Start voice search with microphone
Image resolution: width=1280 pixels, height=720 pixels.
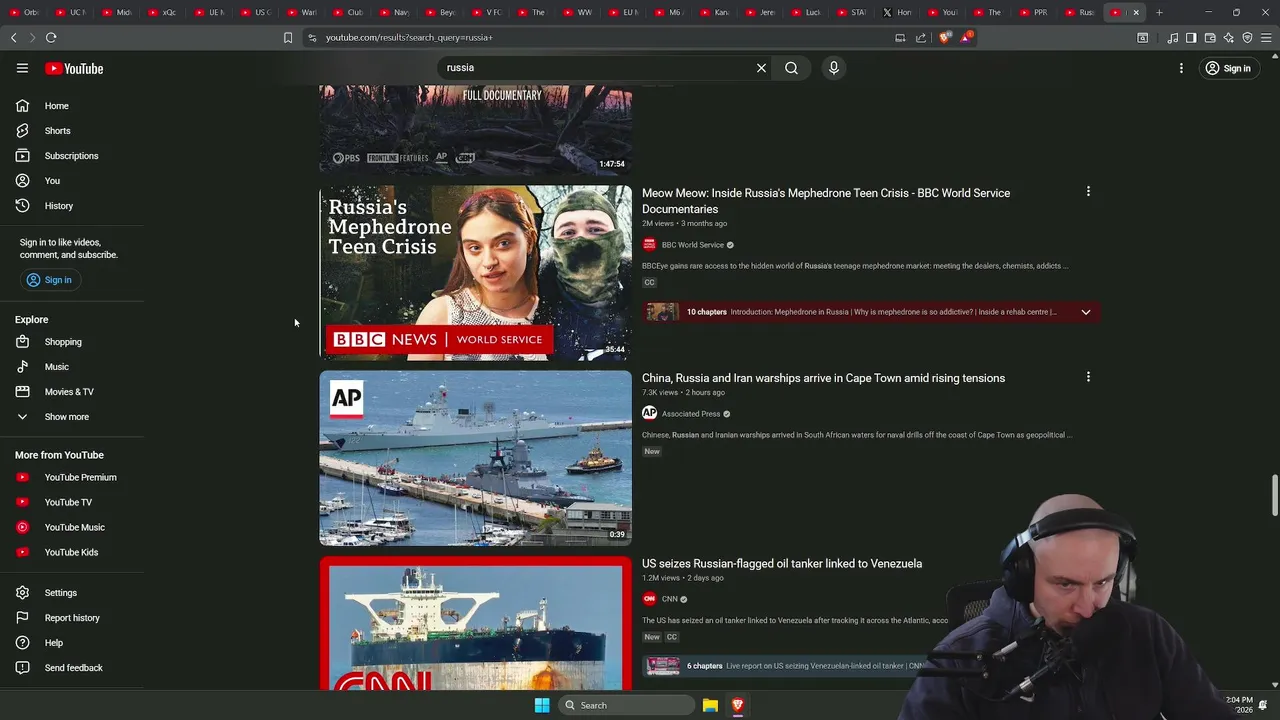click(x=833, y=68)
